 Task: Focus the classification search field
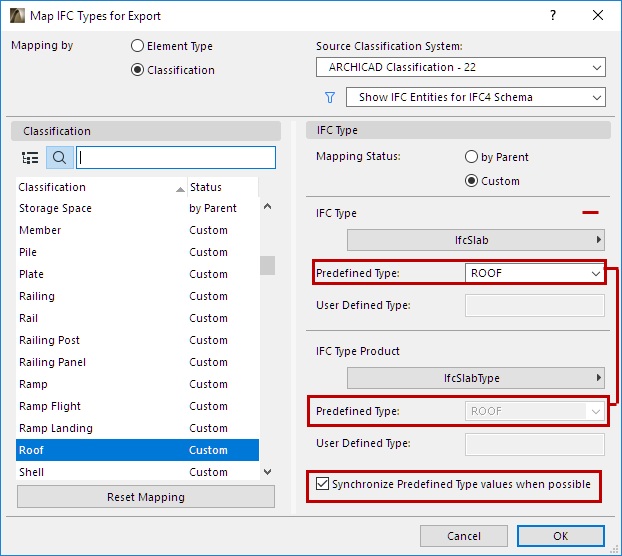(x=176, y=158)
